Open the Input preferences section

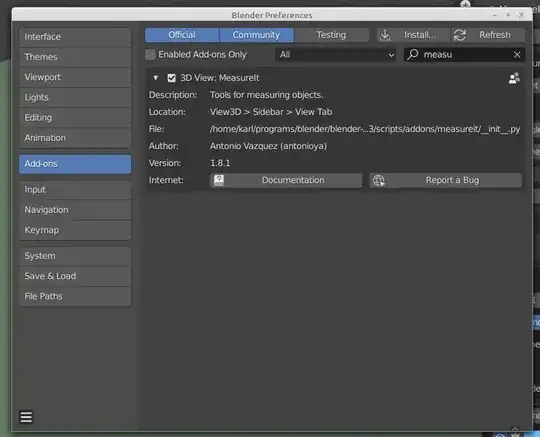pos(75,190)
